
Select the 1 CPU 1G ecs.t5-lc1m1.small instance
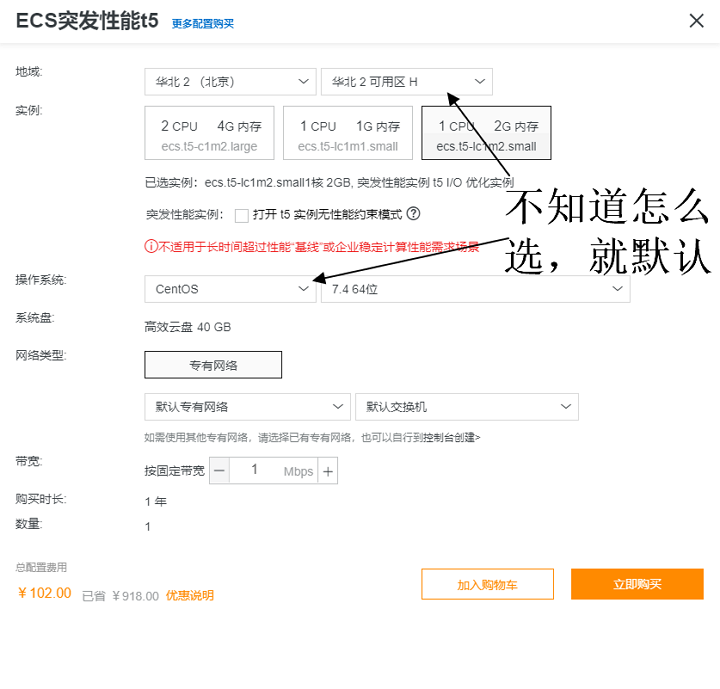348,133
